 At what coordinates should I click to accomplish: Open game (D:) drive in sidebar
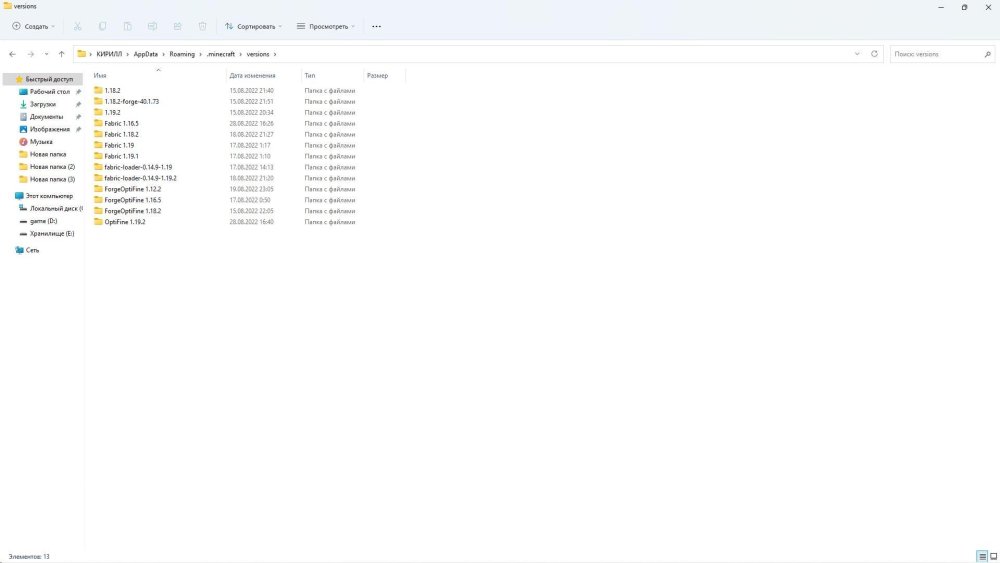pyautogui.click(x=43, y=221)
